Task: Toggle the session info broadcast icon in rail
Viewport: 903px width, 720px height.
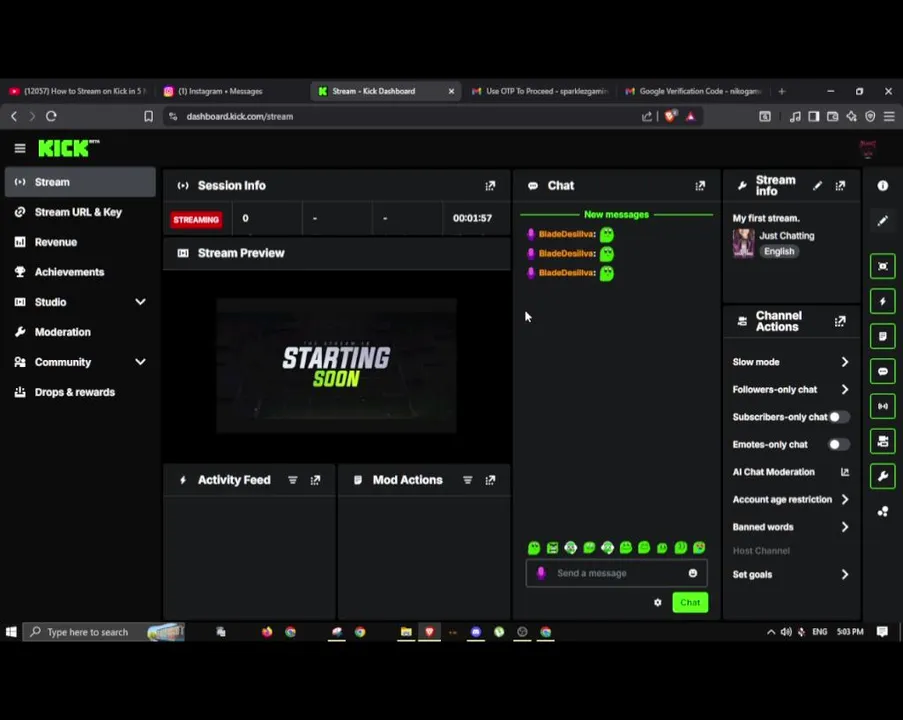Action: point(882,406)
